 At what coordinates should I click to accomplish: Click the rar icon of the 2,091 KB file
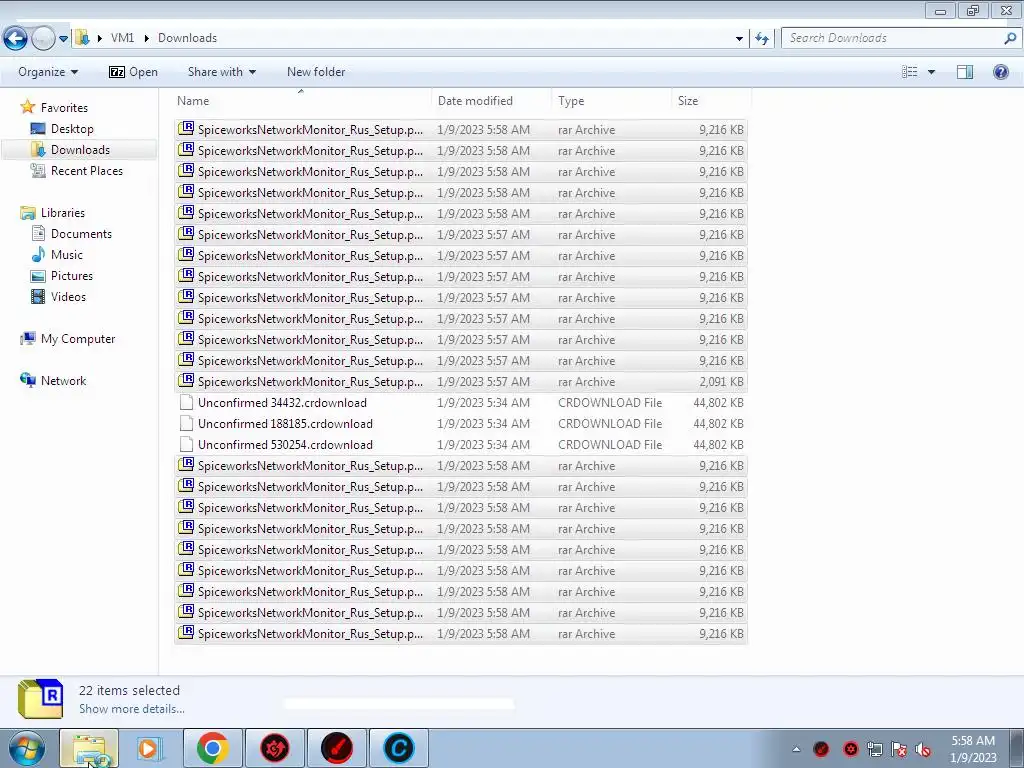[186, 381]
